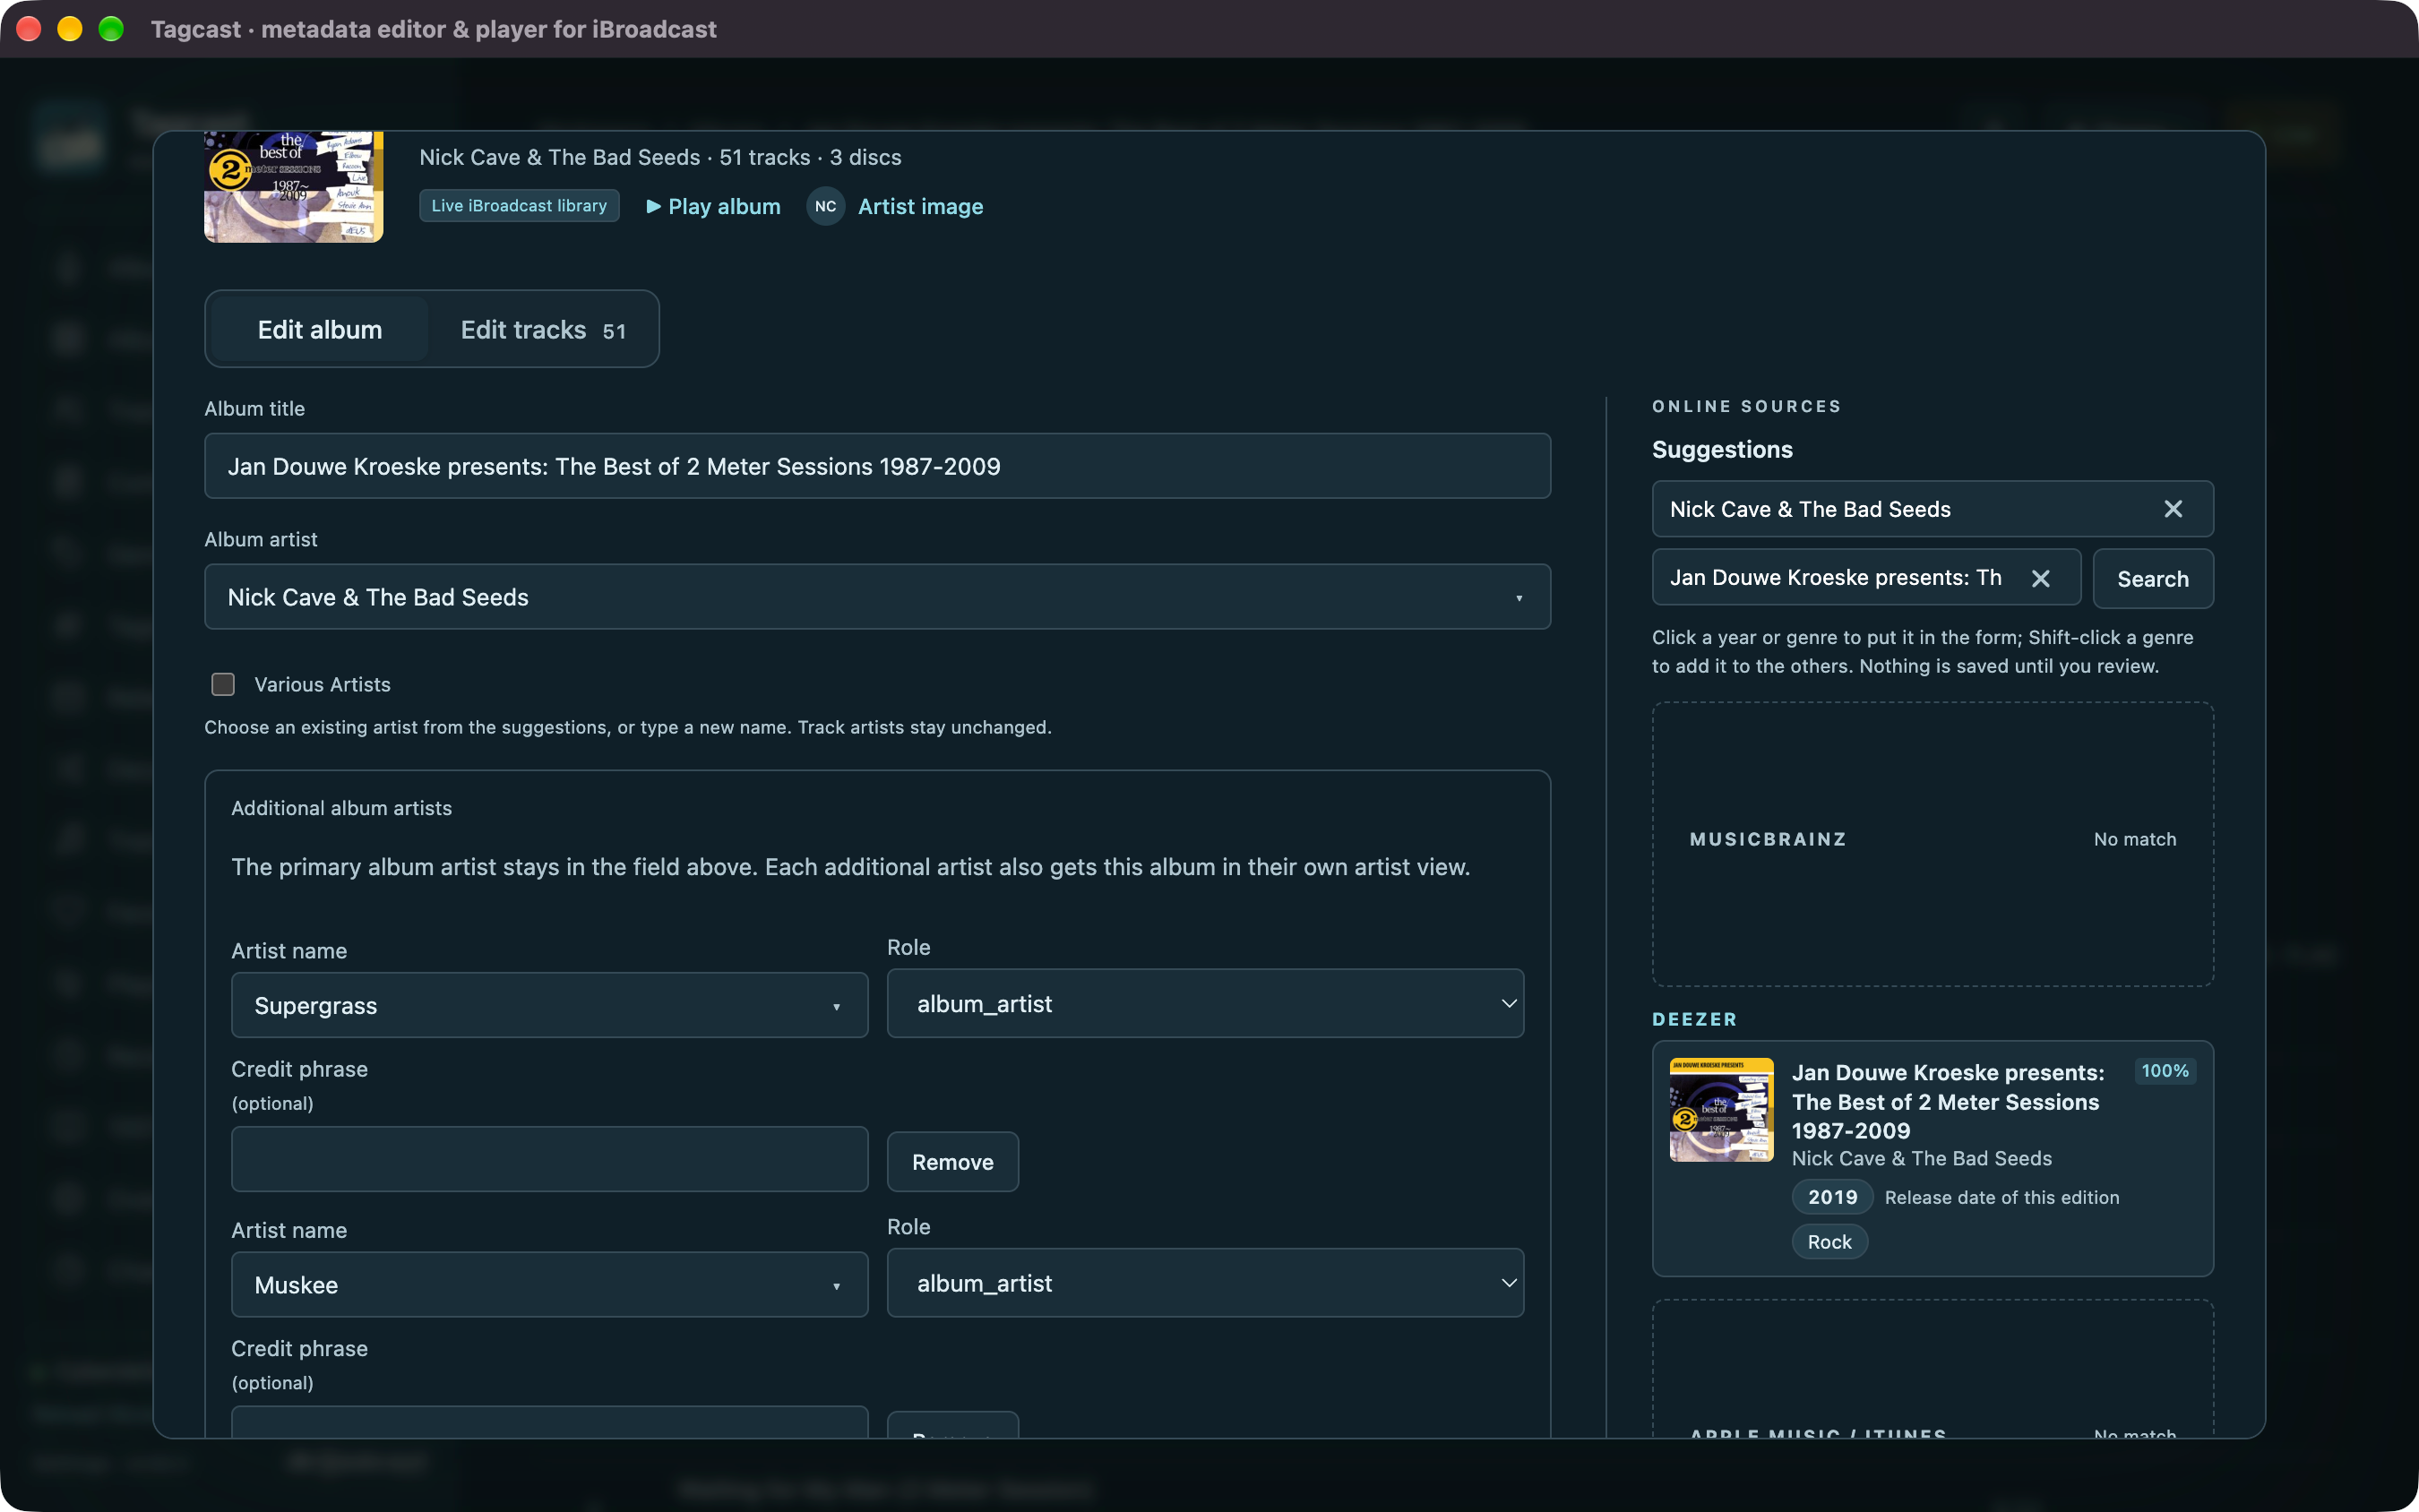2419x1512 pixels.
Task: Apply the Rock genre chip
Action: (1829, 1242)
